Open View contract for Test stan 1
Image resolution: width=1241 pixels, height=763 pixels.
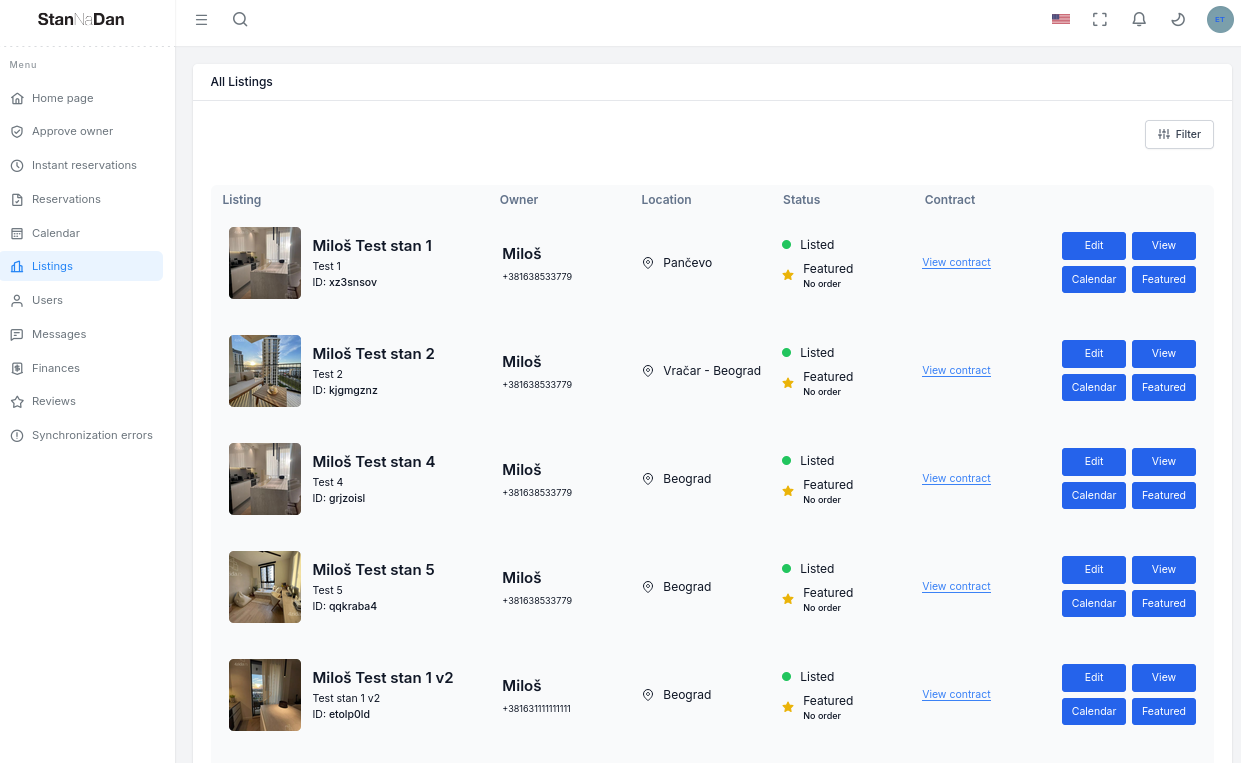pos(956,262)
